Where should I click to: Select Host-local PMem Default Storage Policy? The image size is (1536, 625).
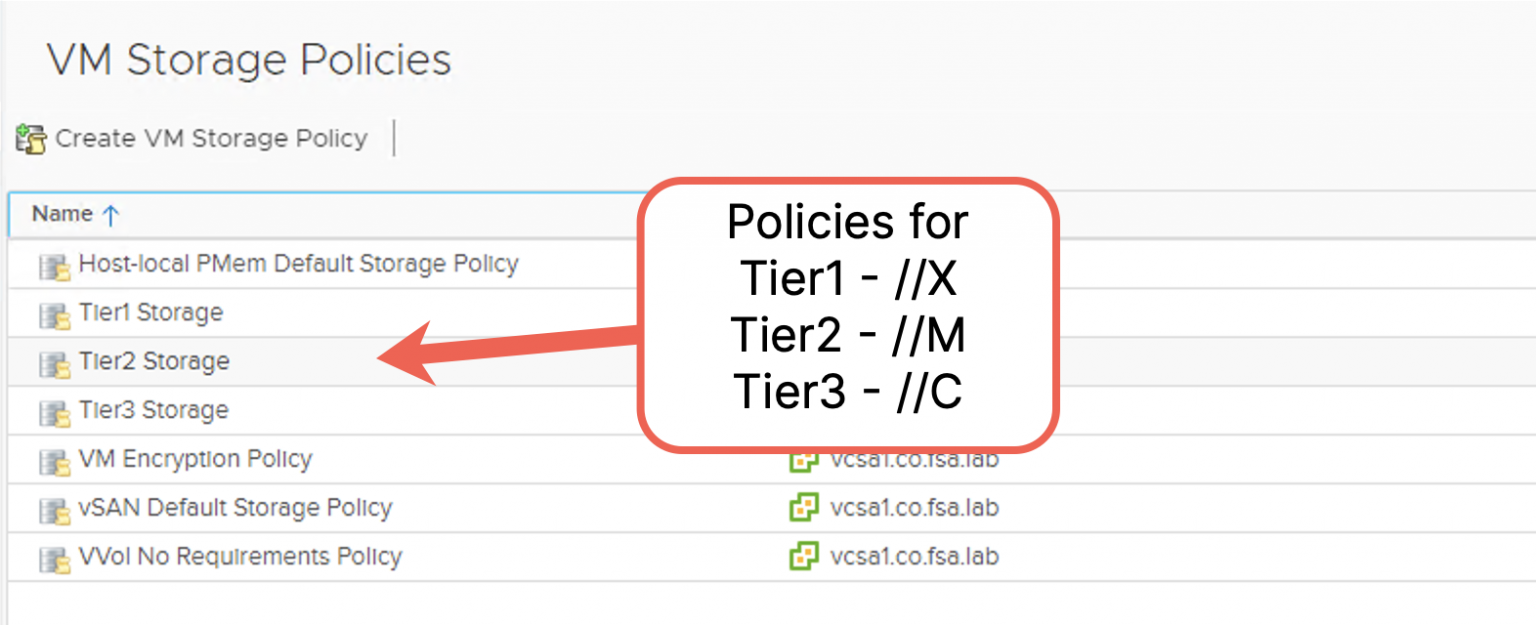click(x=298, y=264)
